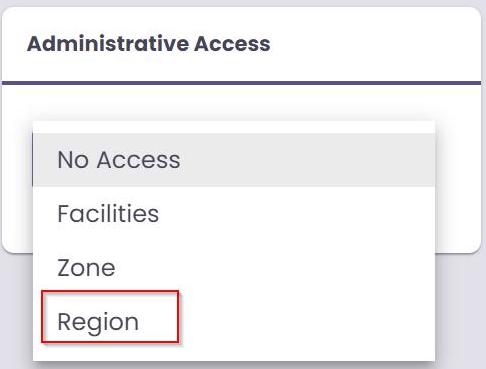486x369 pixels.
Task: Click the Region text label
Action: (98, 323)
